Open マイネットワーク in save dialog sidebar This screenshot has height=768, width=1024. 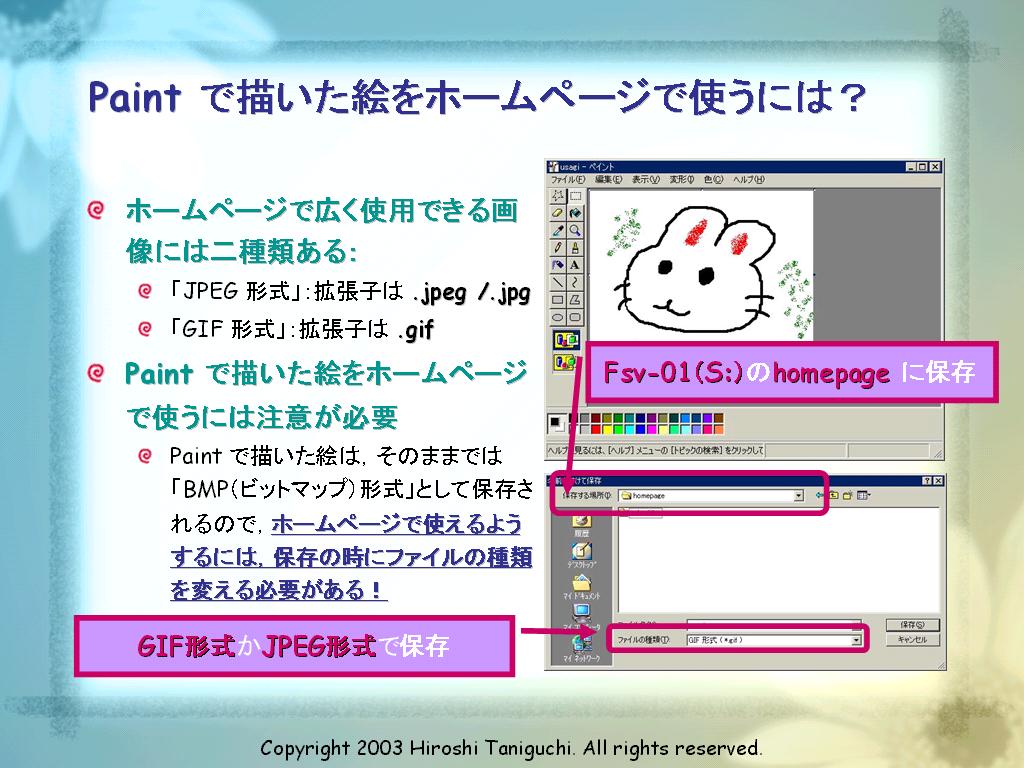pyautogui.click(x=581, y=648)
